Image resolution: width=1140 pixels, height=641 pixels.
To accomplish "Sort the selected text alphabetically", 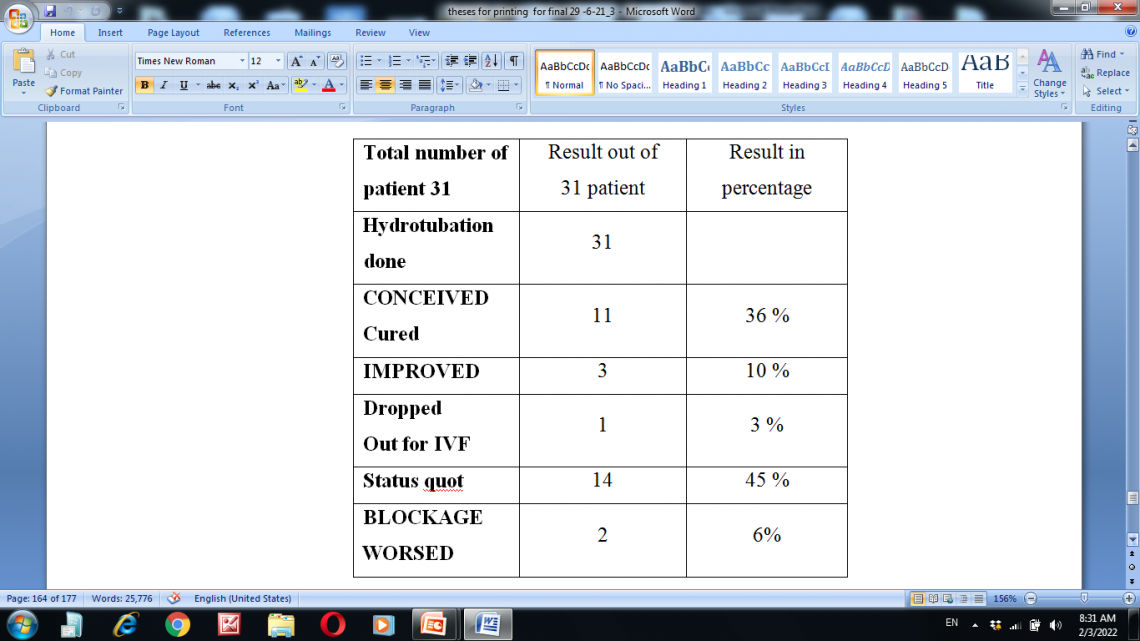I will tap(490, 60).
